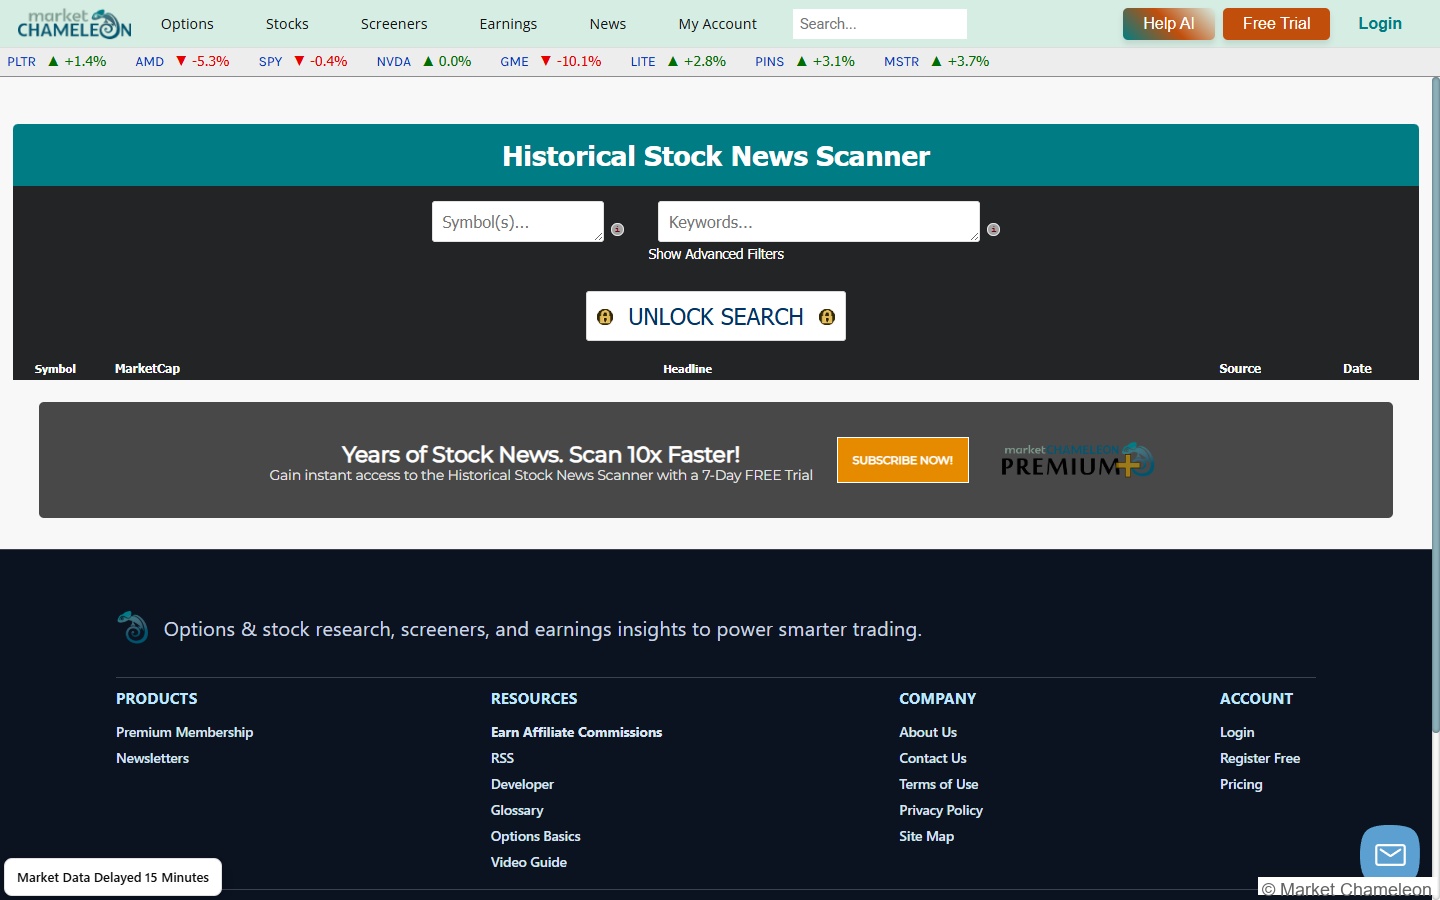1440x900 pixels.
Task: Open the Glossary footer link
Action: [x=517, y=810]
